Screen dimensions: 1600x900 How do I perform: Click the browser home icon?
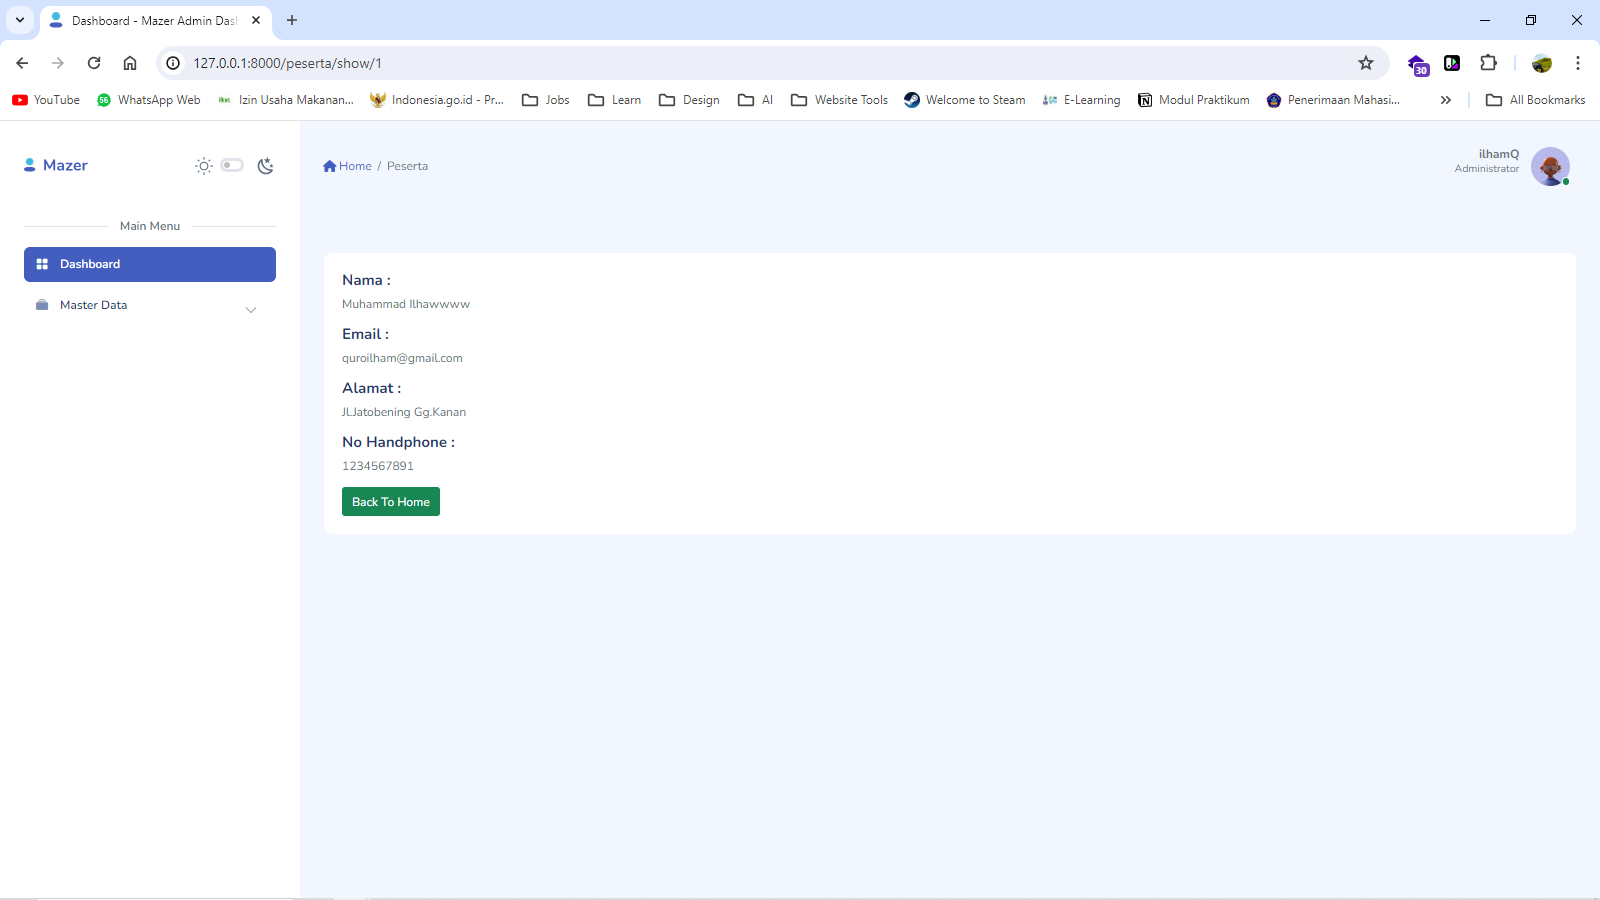pyautogui.click(x=130, y=63)
